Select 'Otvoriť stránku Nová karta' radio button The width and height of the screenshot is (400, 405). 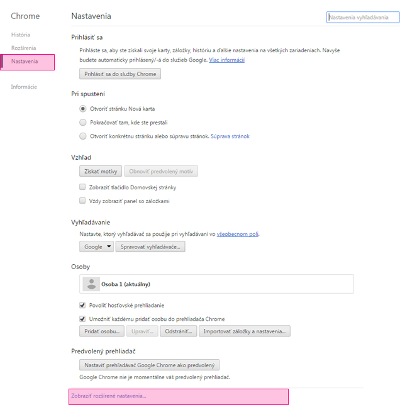tap(83, 109)
